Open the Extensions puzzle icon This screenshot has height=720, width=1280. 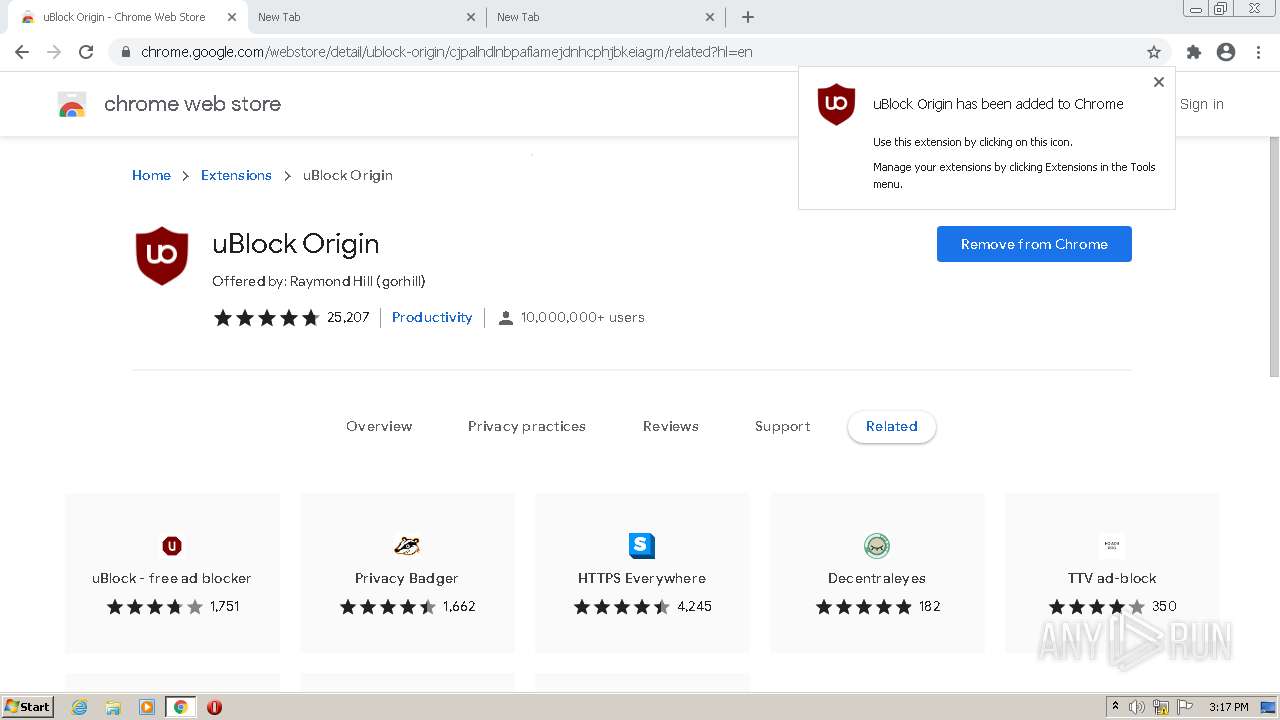coord(1194,52)
